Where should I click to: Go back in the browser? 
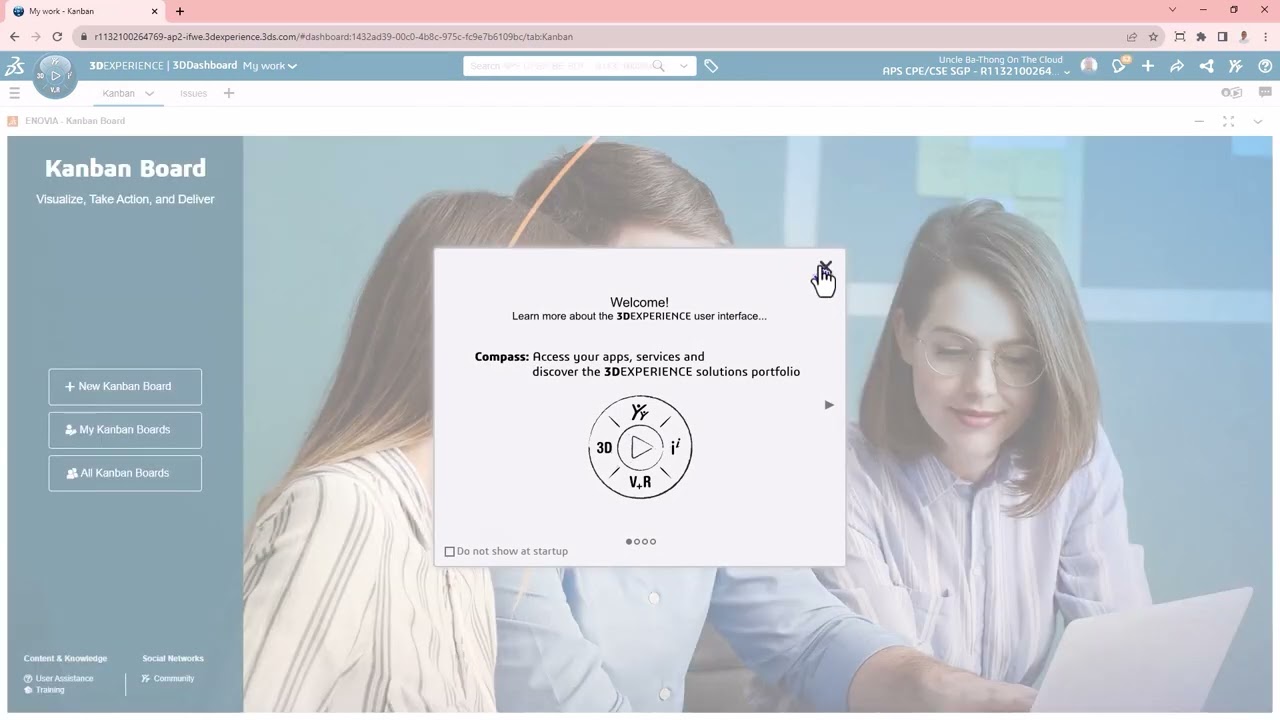coord(14,37)
